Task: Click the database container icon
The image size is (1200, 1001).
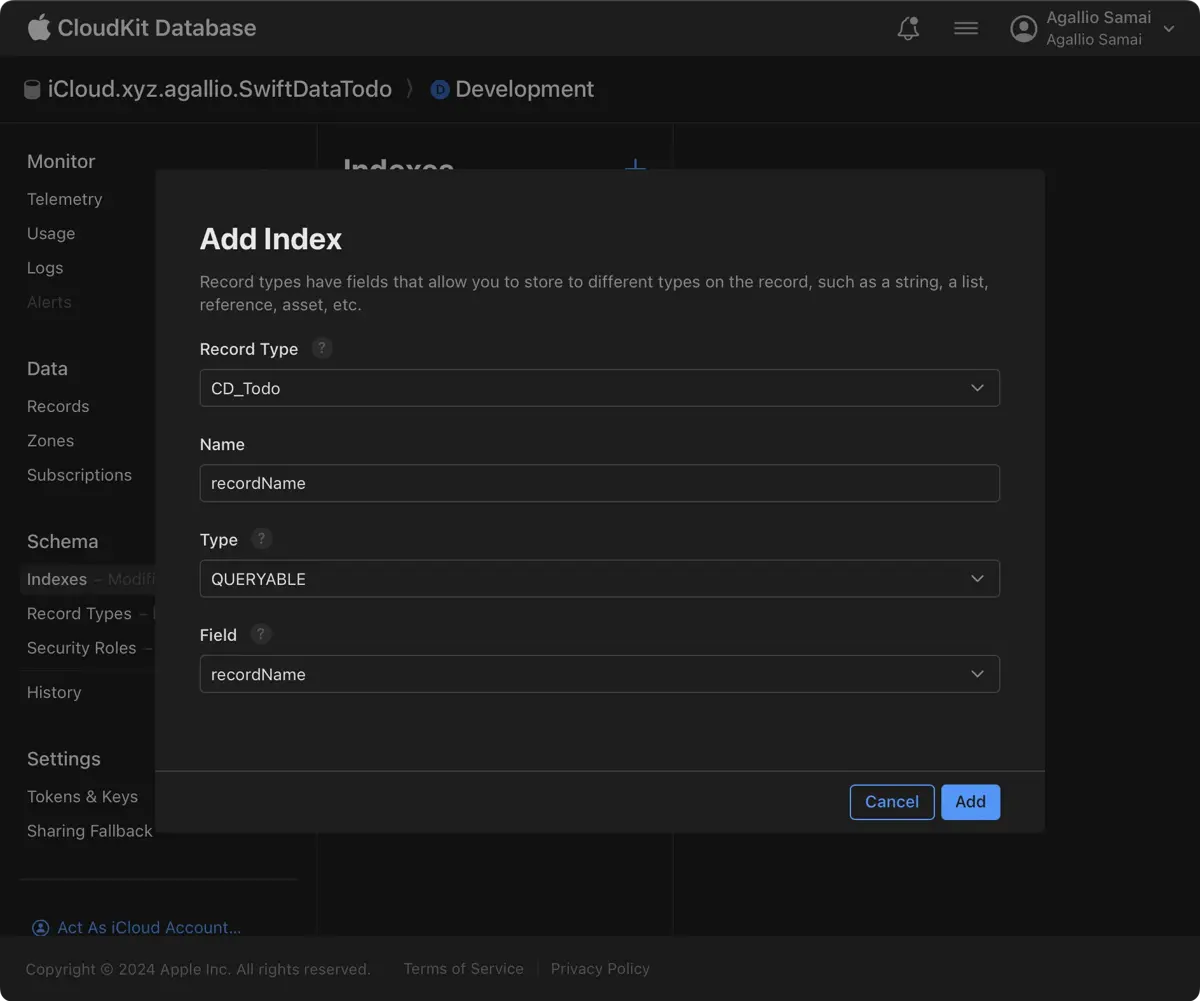Action: (x=32, y=90)
